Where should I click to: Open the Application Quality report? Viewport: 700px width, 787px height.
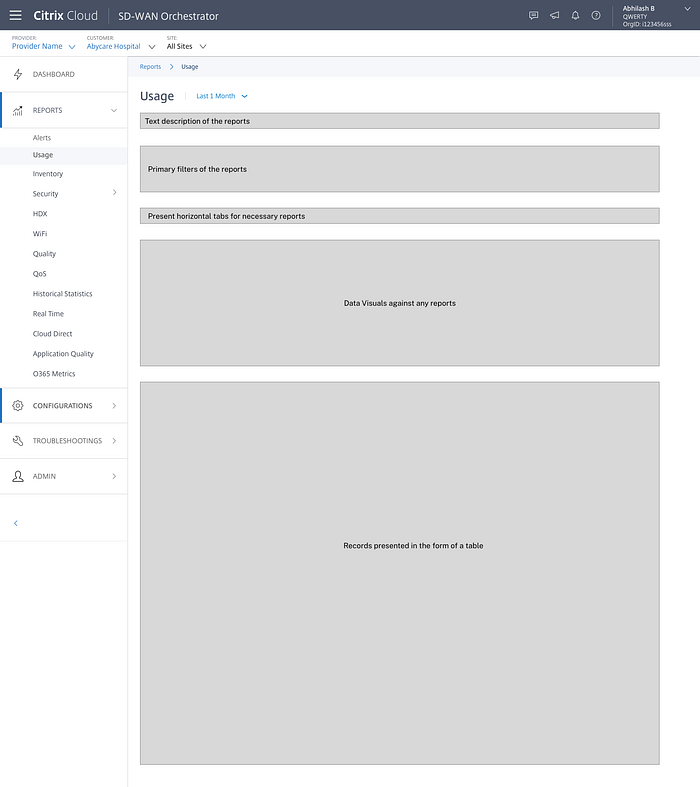click(x=63, y=354)
